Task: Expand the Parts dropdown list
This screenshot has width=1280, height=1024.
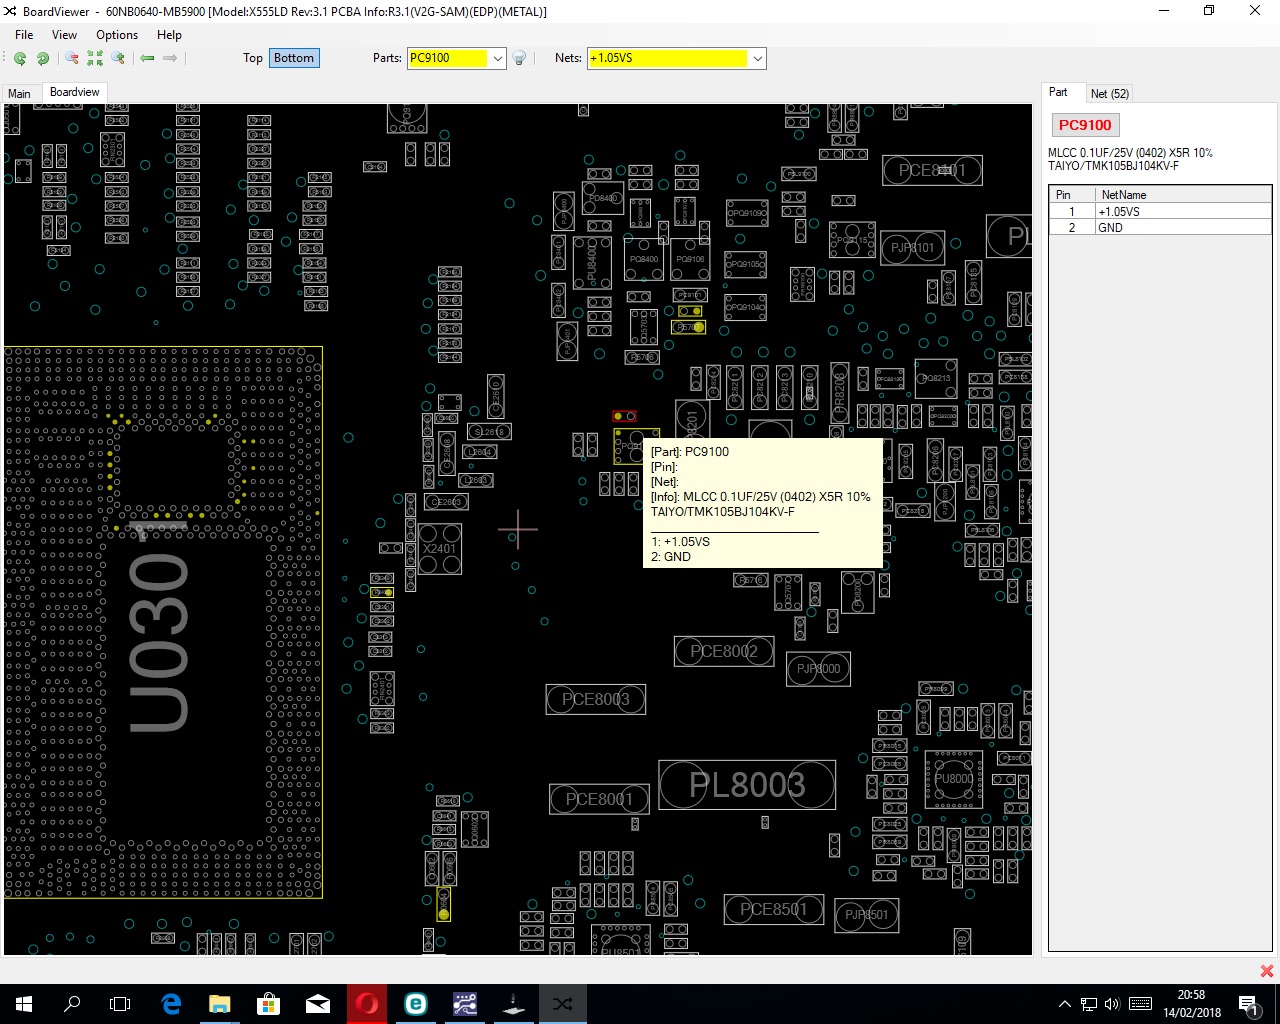Action: (x=497, y=58)
